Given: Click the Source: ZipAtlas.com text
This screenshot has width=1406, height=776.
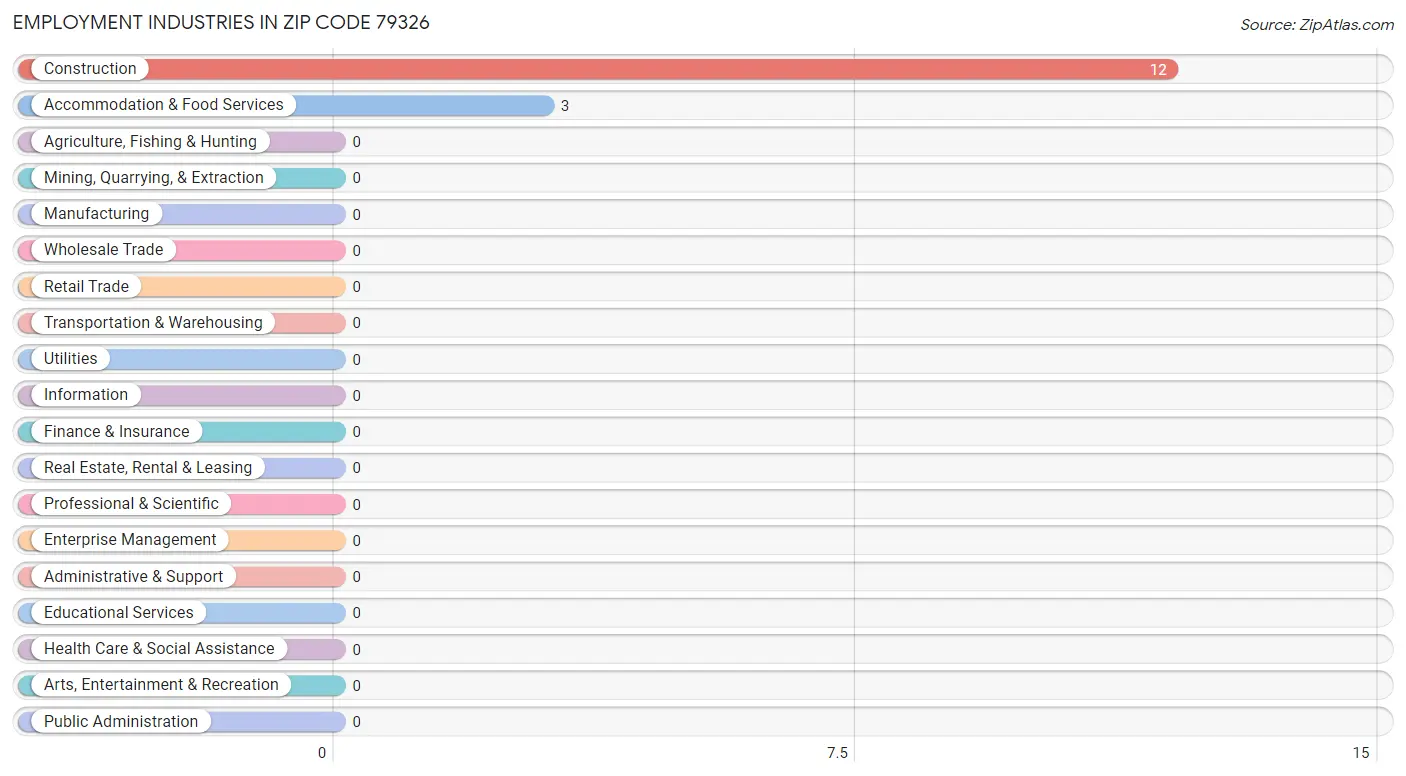Looking at the screenshot, I should click(x=1317, y=25).
